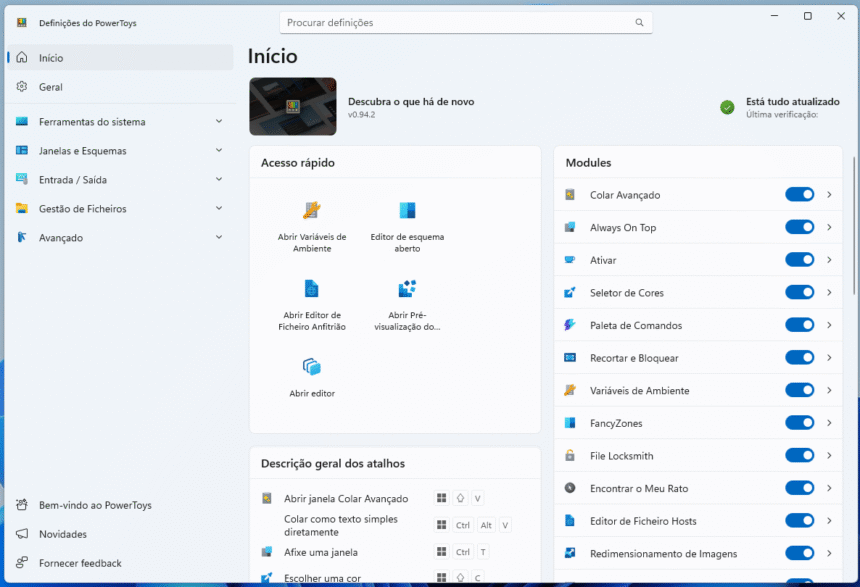Click the File Locksmith padlock icon
The width and height of the screenshot is (860, 587).
(x=570, y=456)
